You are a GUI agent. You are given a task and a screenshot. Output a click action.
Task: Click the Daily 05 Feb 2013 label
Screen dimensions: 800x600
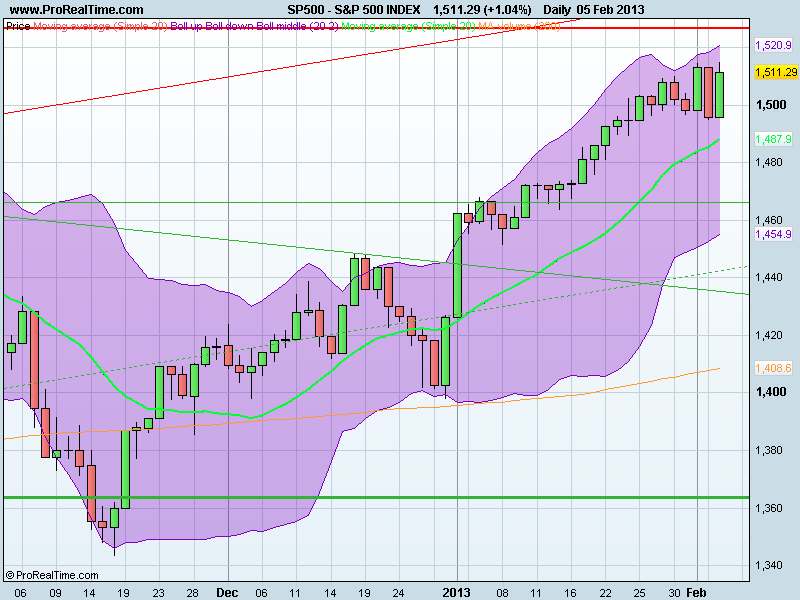tap(593, 9)
